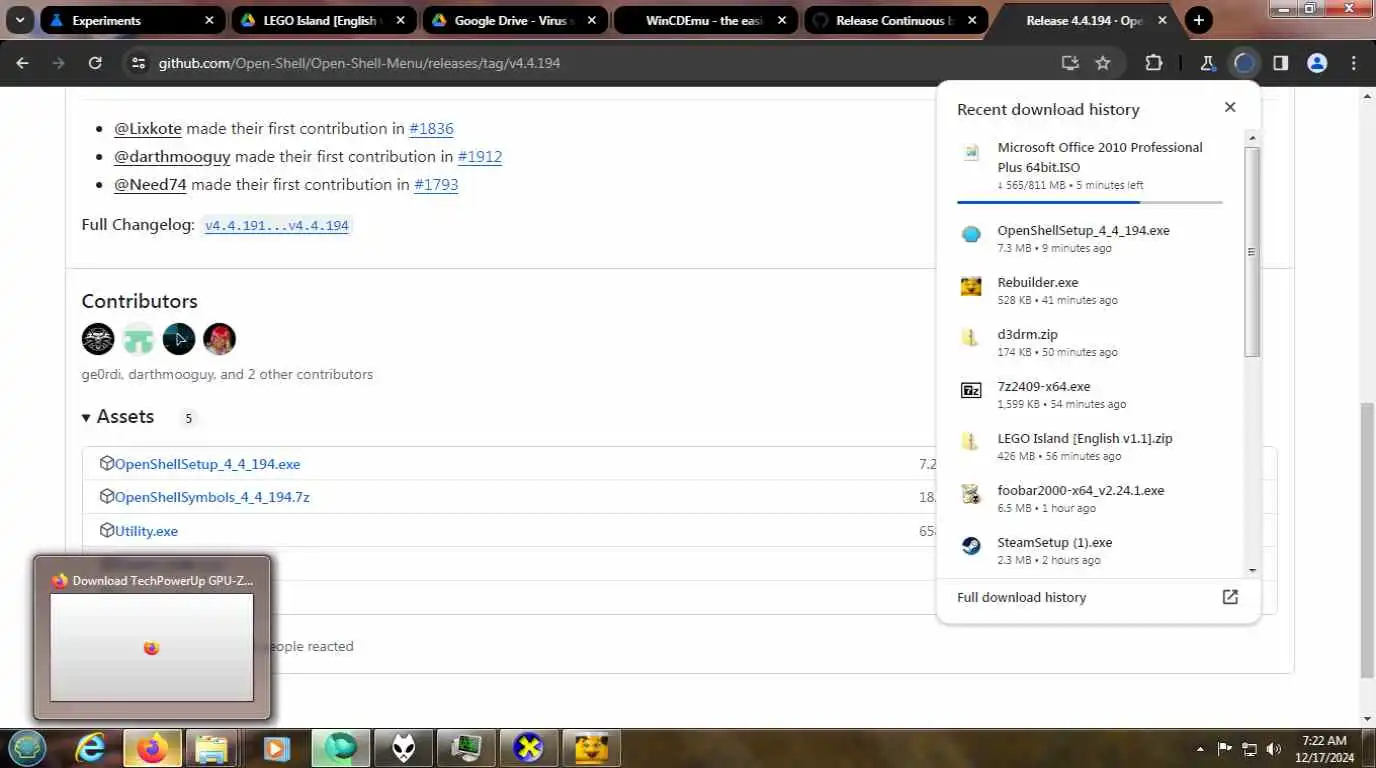Open the @Lixkote profile link
The width and height of the screenshot is (1376, 768).
tap(148, 128)
